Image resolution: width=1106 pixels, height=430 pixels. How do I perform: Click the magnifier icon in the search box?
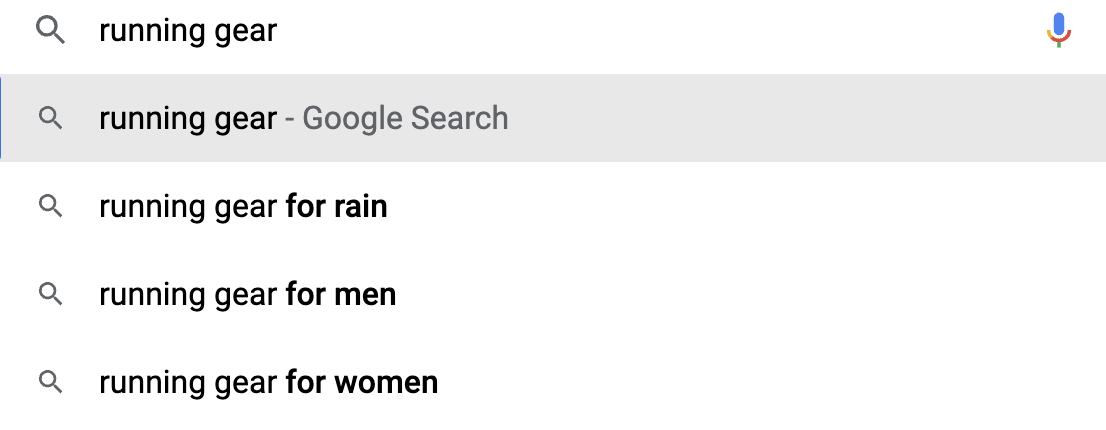tap(50, 31)
